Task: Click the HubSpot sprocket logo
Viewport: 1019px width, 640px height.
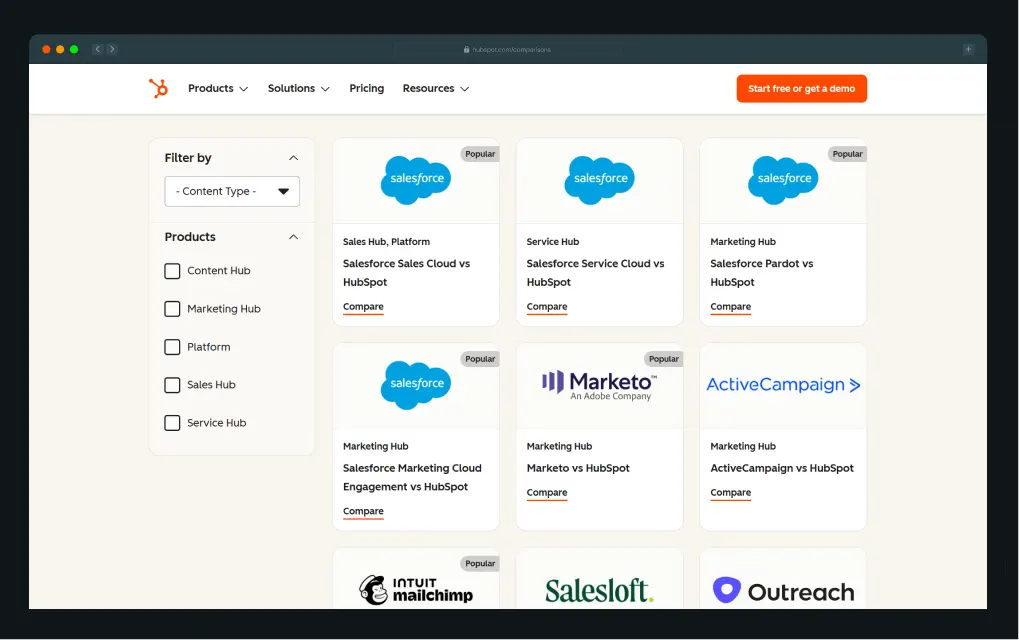Action: tap(158, 88)
